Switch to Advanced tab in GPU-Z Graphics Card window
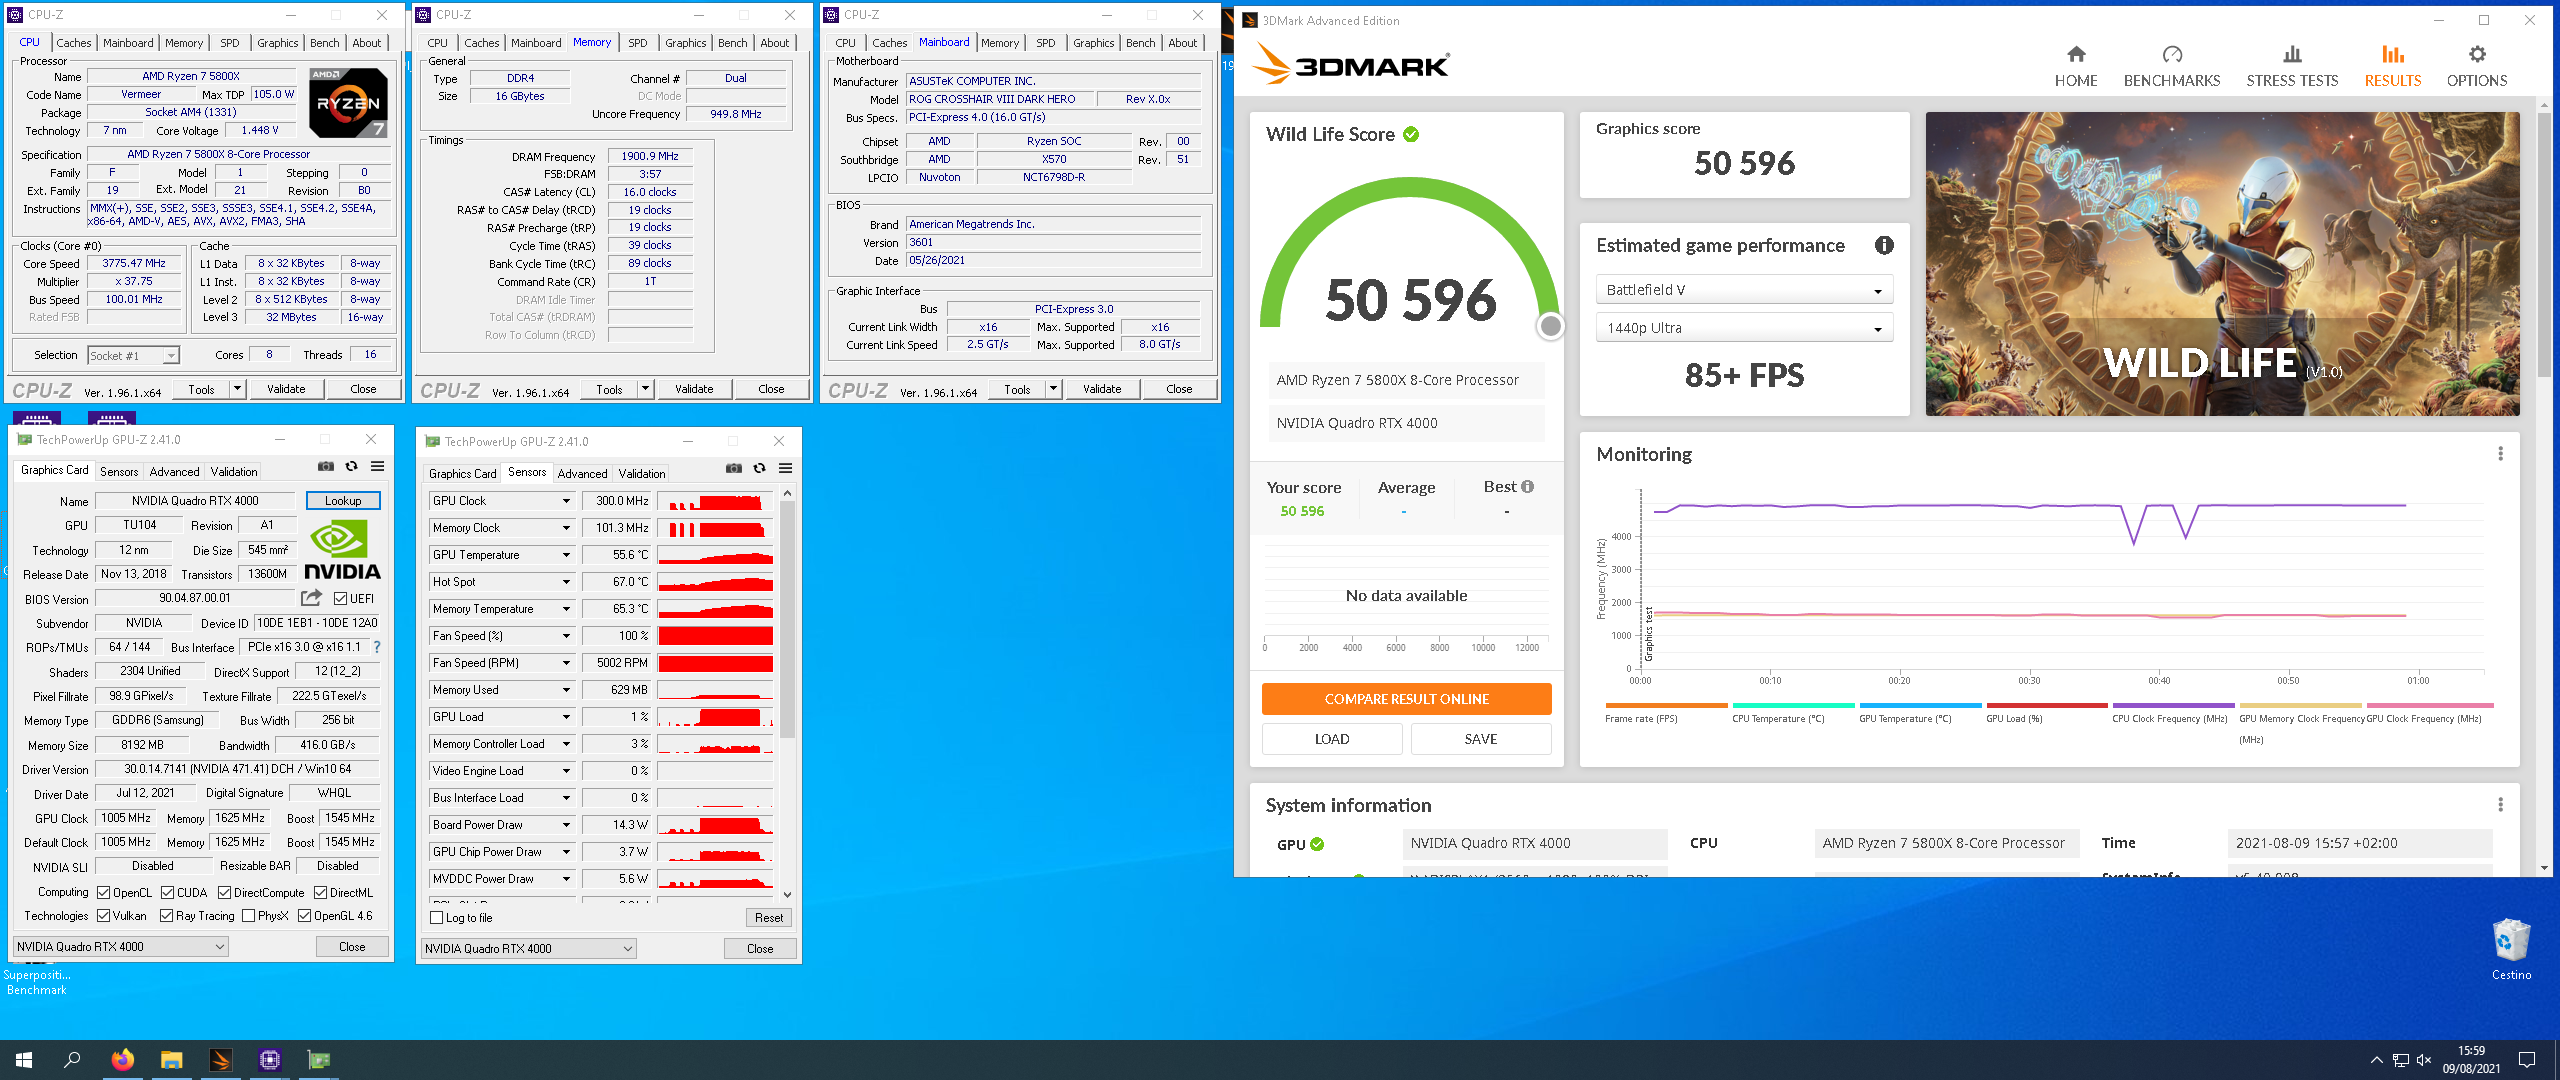Screen dimensions: 2560x1080 click(x=174, y=471)
